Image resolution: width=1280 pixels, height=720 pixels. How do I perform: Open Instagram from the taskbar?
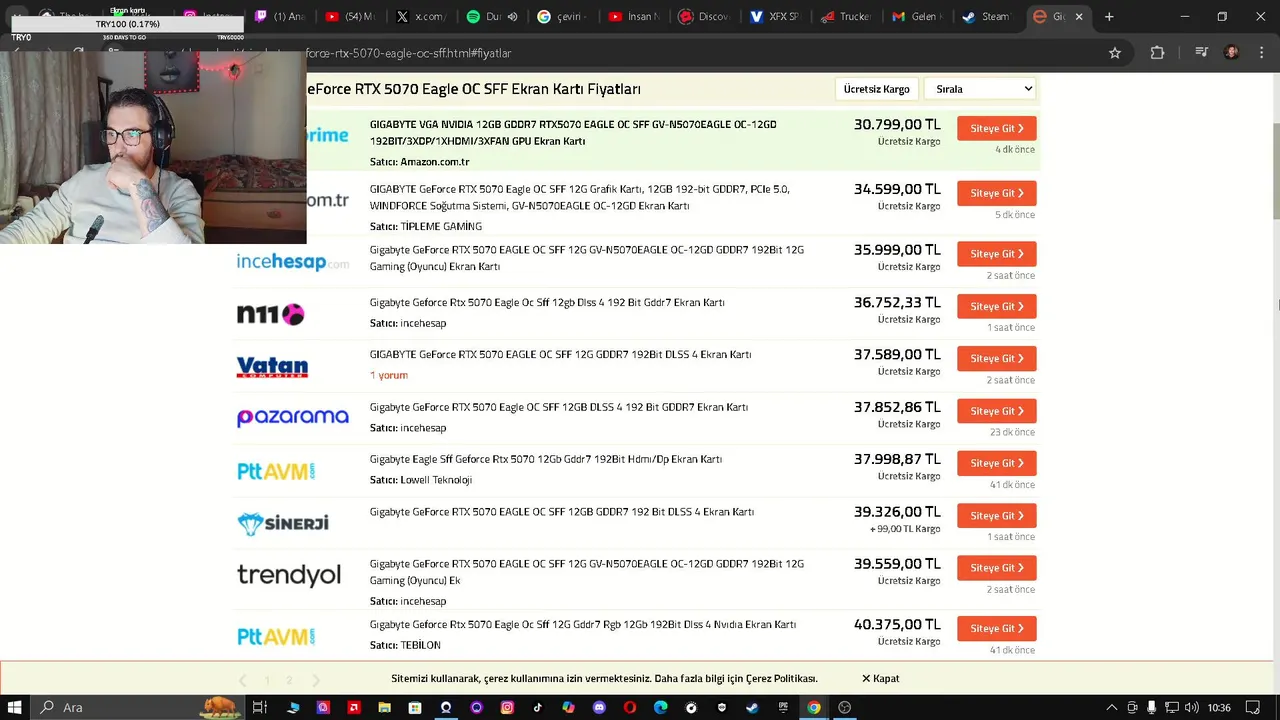pos(507,707)
